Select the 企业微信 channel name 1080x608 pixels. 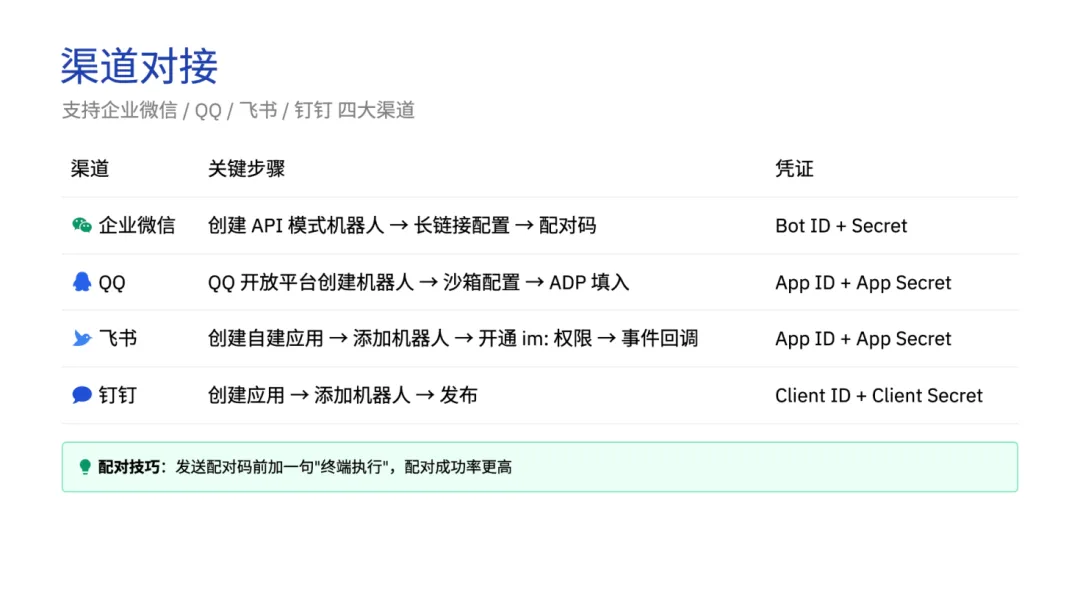point(137,225)
